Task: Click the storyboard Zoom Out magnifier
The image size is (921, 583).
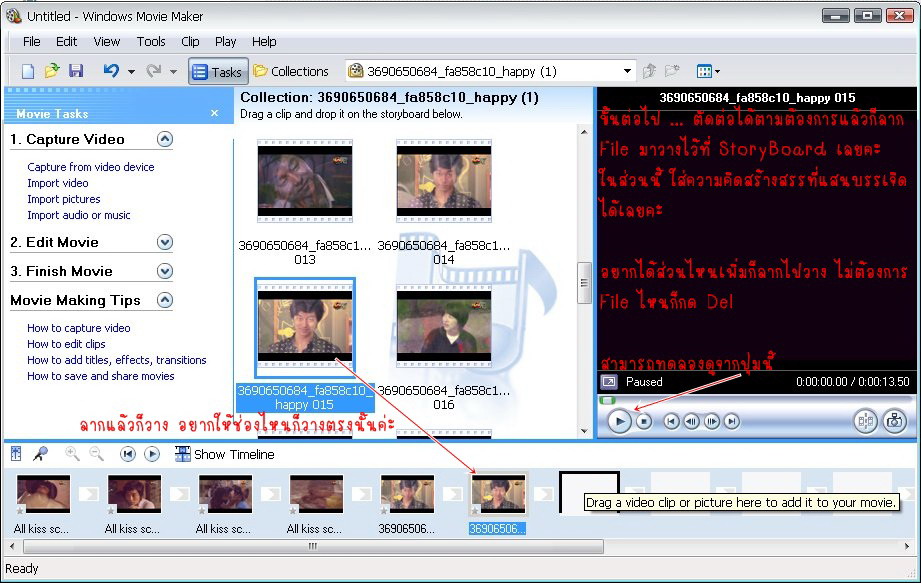Action: [x=96, y=454]
